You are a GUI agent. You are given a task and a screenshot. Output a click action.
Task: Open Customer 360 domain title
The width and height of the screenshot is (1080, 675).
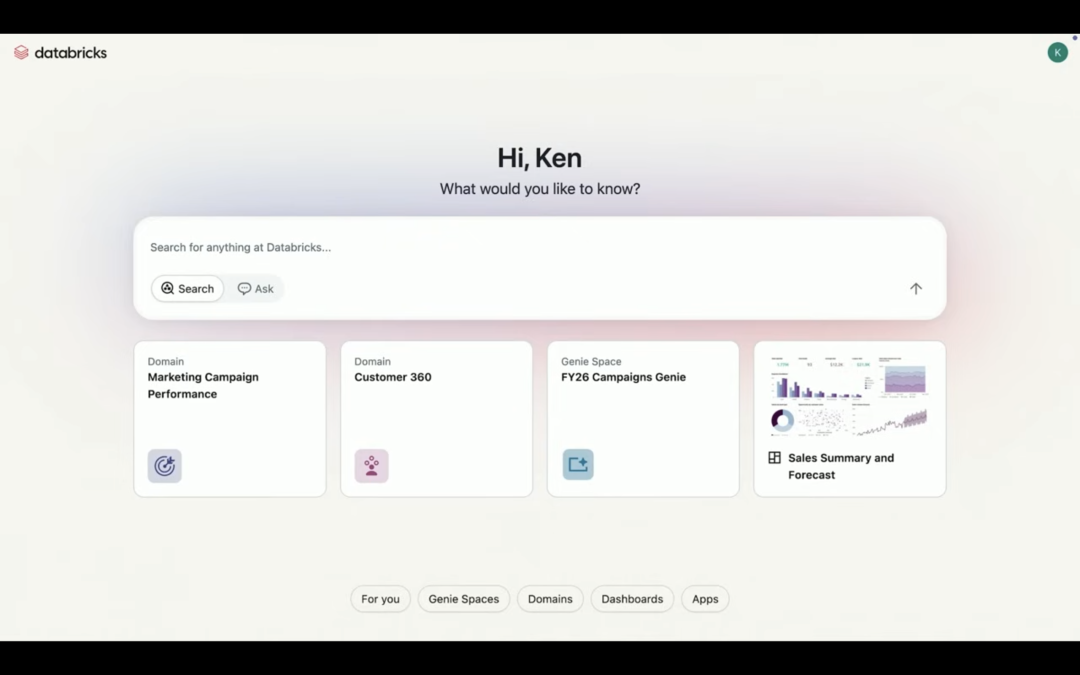pyautogui.click(x=393, y=377)
